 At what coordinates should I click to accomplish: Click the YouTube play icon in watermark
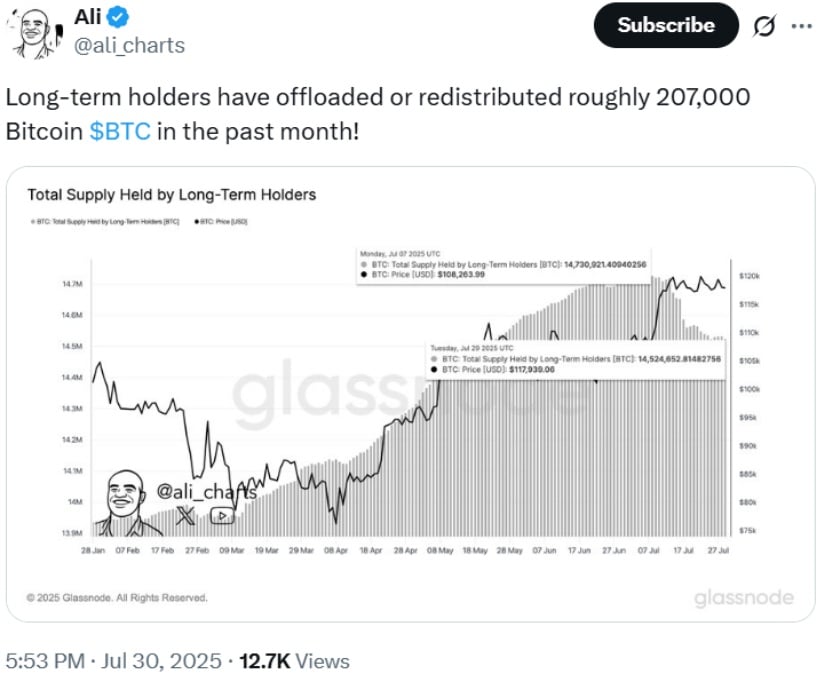tap(222, 516)
